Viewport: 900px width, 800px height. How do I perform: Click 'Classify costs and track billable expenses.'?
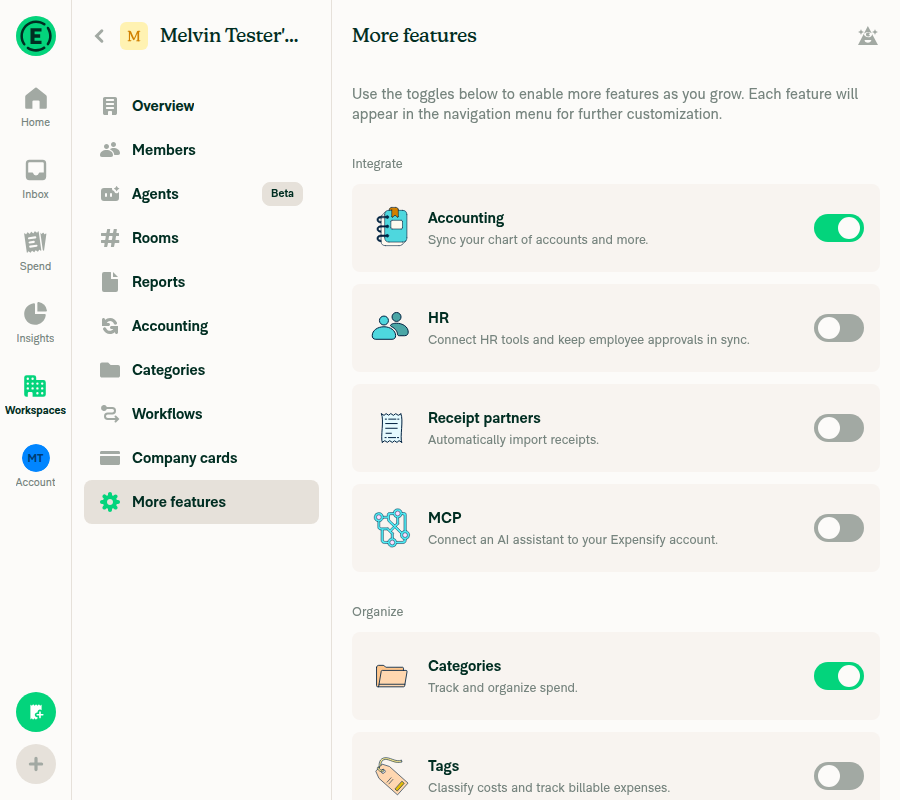(x=549, y=788)
